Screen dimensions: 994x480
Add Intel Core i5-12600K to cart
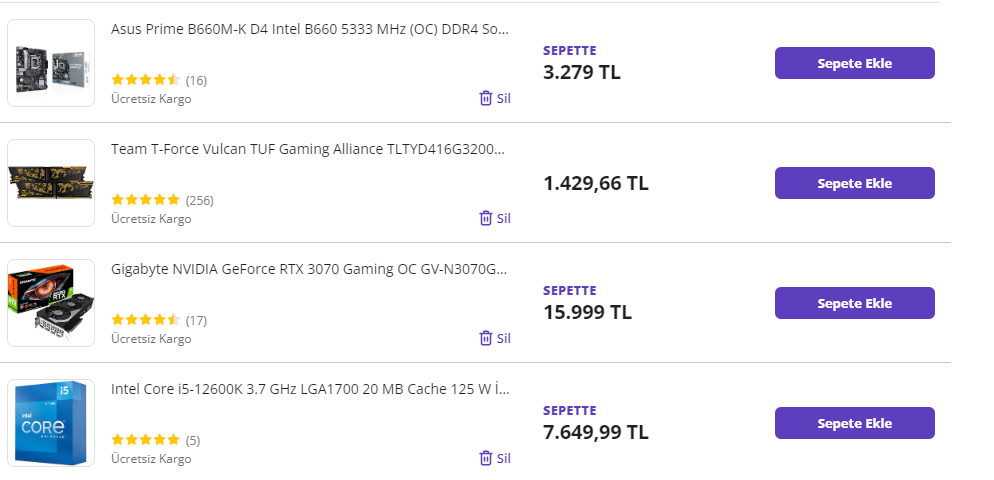click(854, 423)
